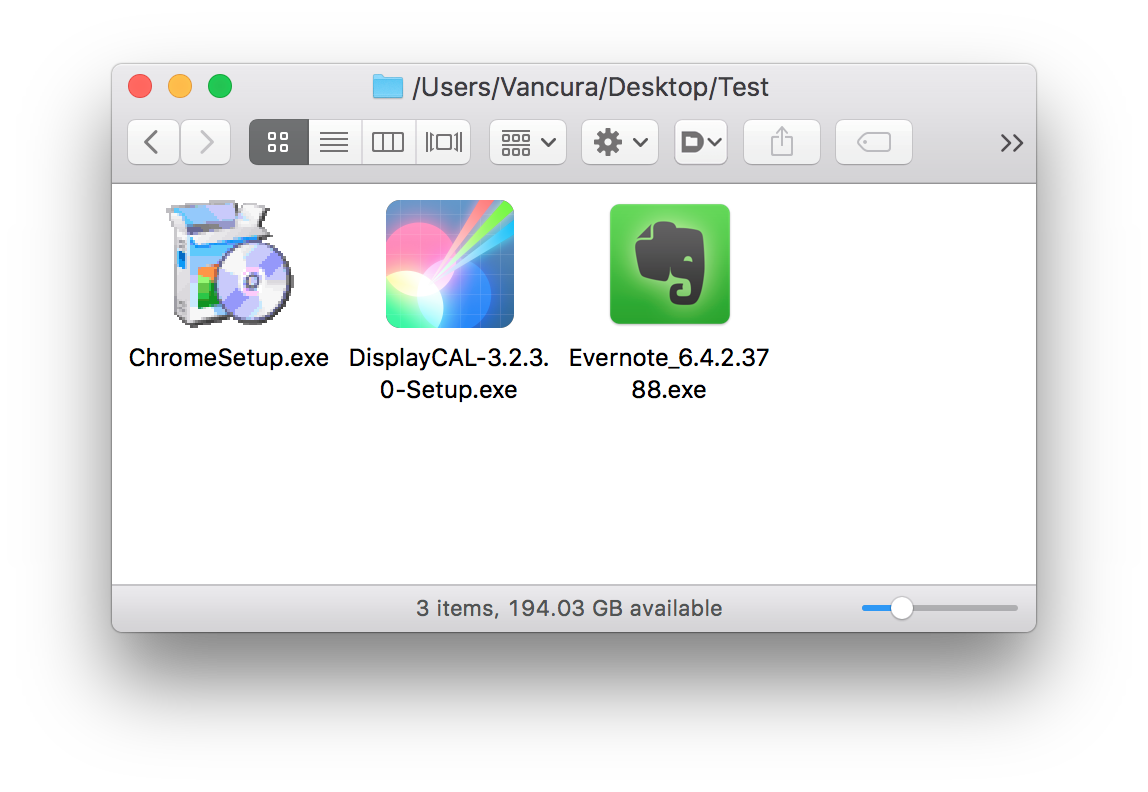Open the Action gear menu
The height and width of the screenshot is (792, 1148).
(619, 142)
